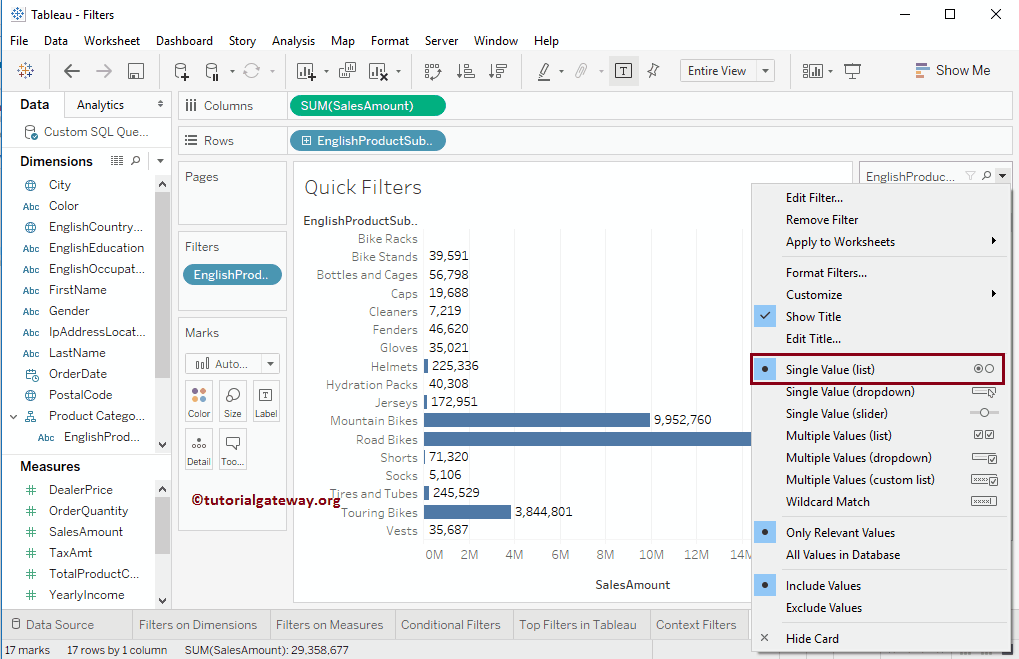The height and width of the screenshot is (659, 1019).
Task: Click the Swap Rows and Columns icon
Action: tap(433, 71)
